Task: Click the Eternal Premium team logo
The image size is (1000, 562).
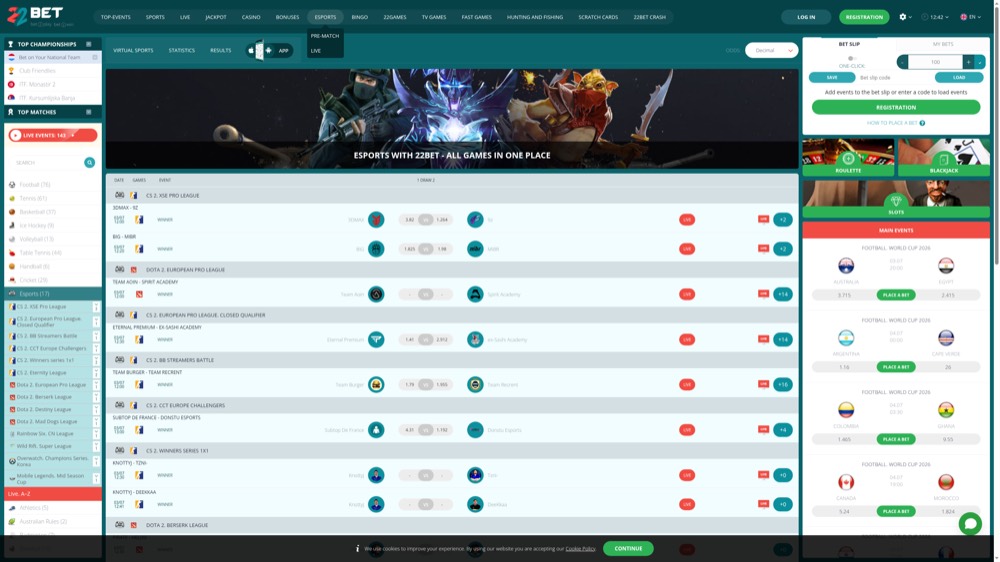Action: 376,339
